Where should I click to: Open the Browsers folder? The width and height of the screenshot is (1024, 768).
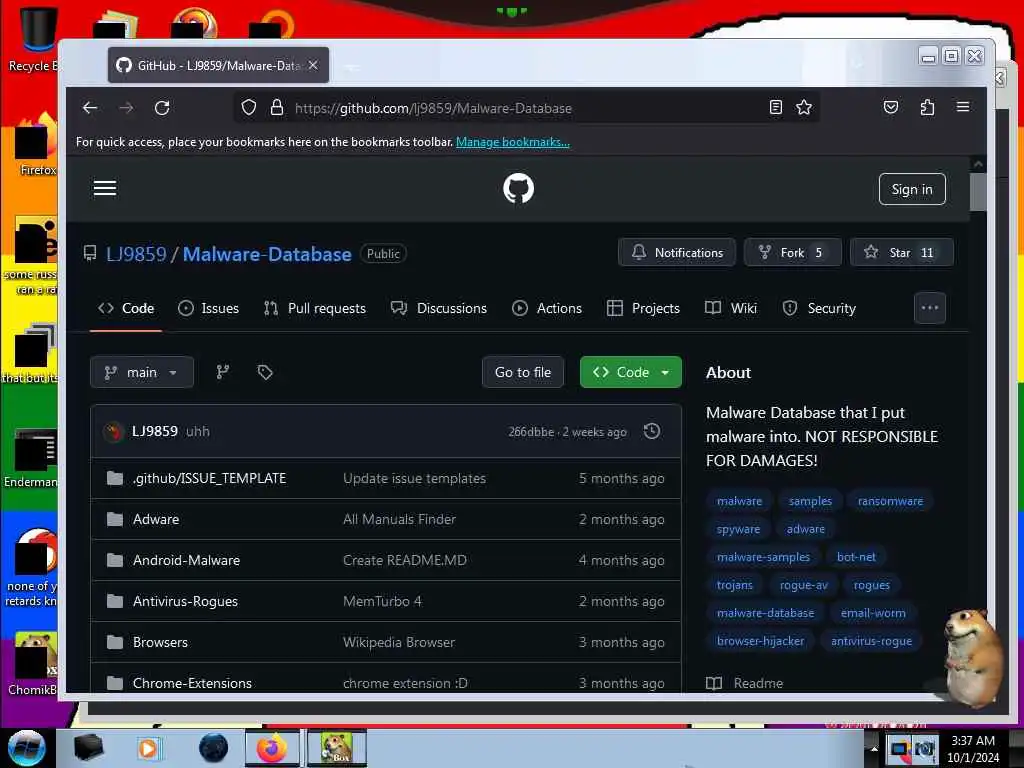click(x=160, y=643)
